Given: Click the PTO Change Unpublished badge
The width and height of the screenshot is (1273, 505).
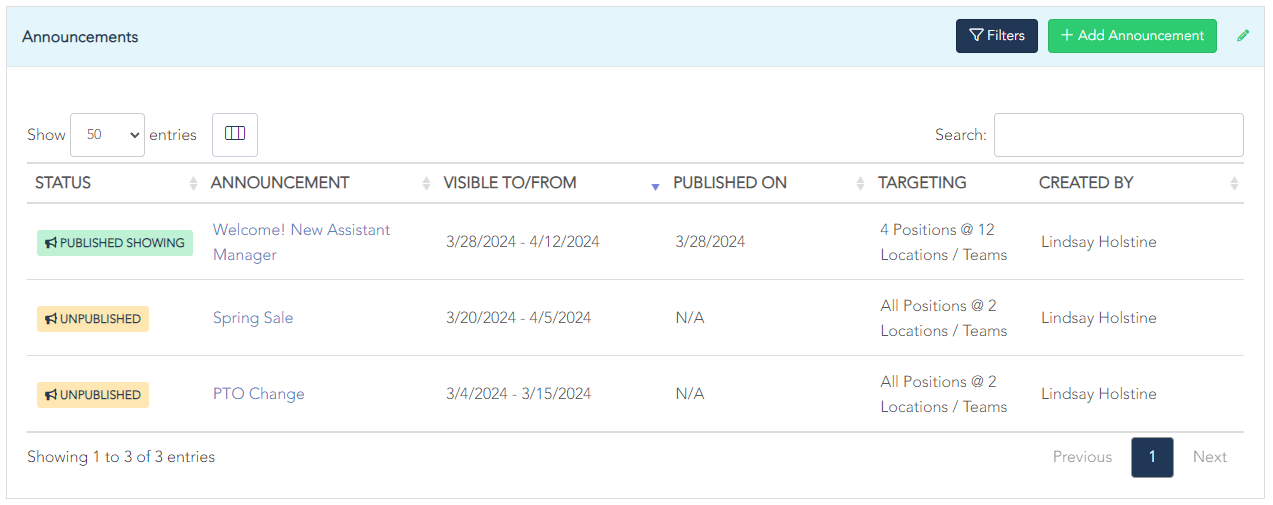Looking at the screenshot, I should pyautogui.click(x=93, y=395).
